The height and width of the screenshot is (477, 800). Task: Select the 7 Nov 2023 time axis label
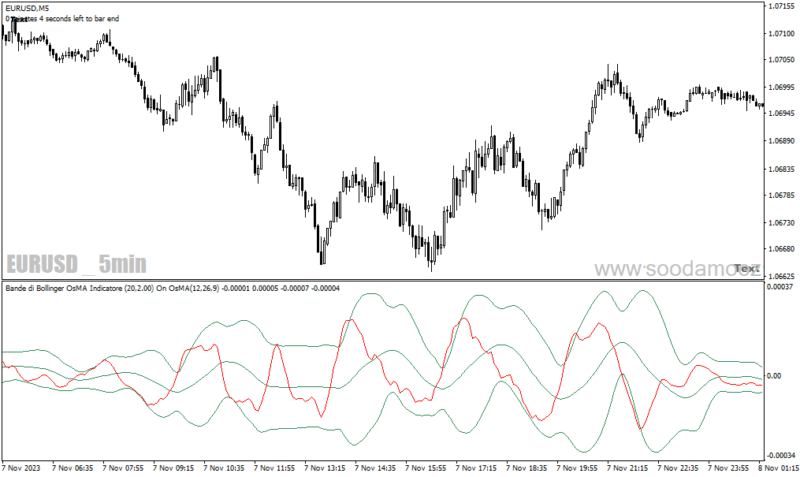(x=21, y=468)
